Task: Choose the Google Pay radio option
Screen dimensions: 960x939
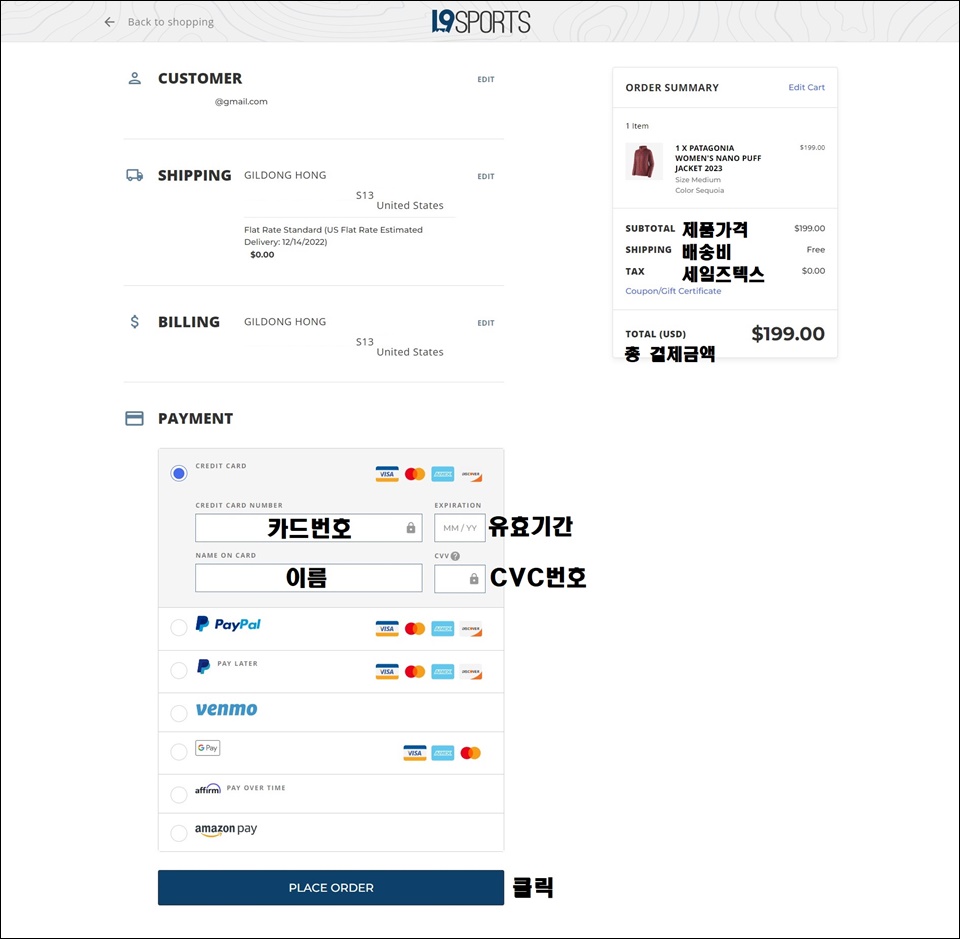Action: tap(179, 752)
